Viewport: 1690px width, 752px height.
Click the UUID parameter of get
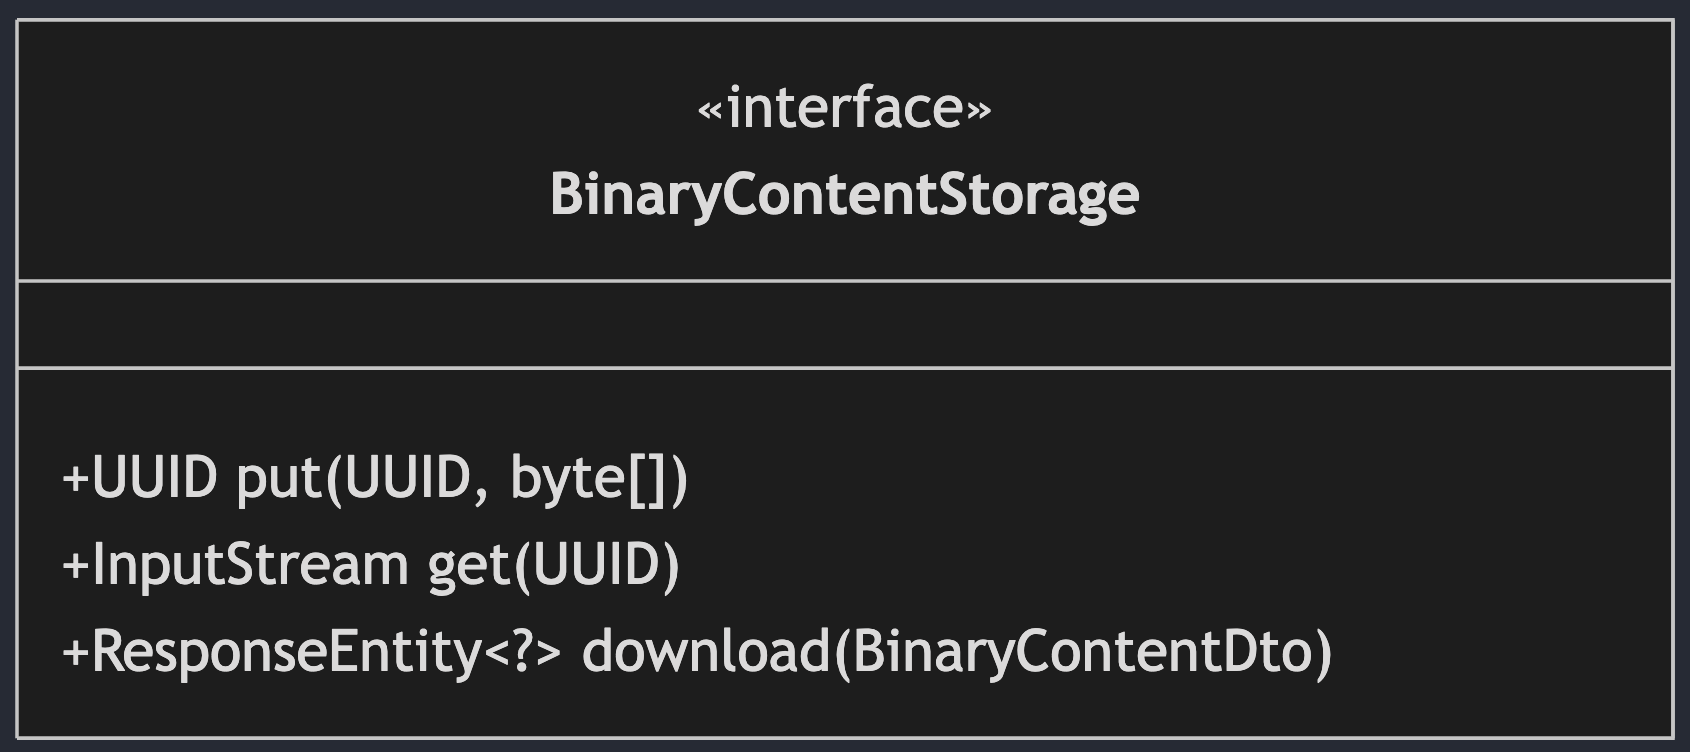596,565
